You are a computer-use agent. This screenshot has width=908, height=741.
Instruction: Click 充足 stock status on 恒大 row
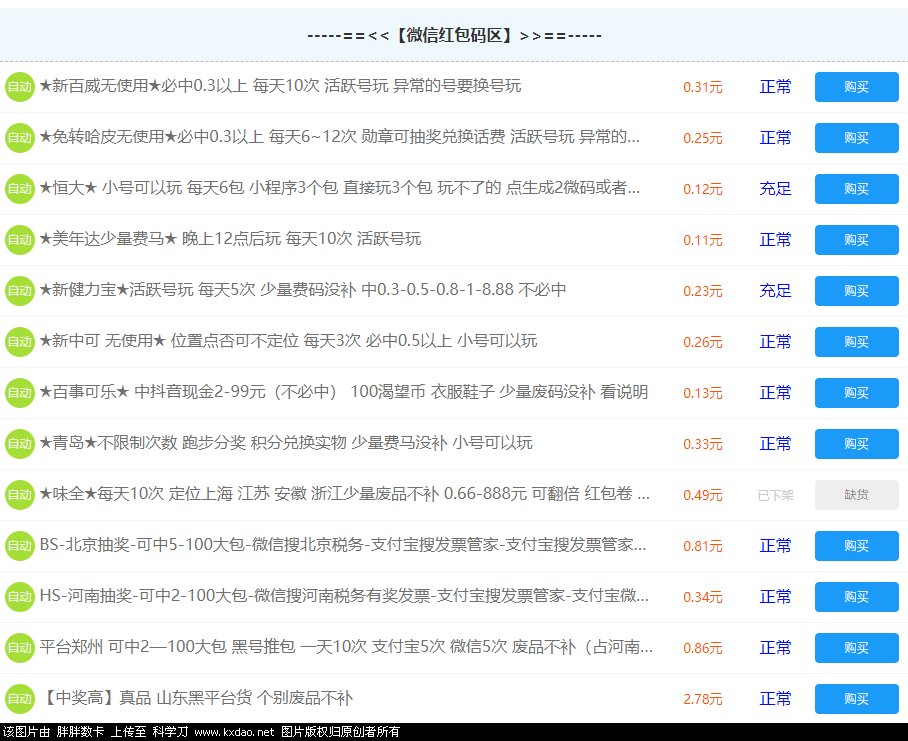tap(775, 189)
